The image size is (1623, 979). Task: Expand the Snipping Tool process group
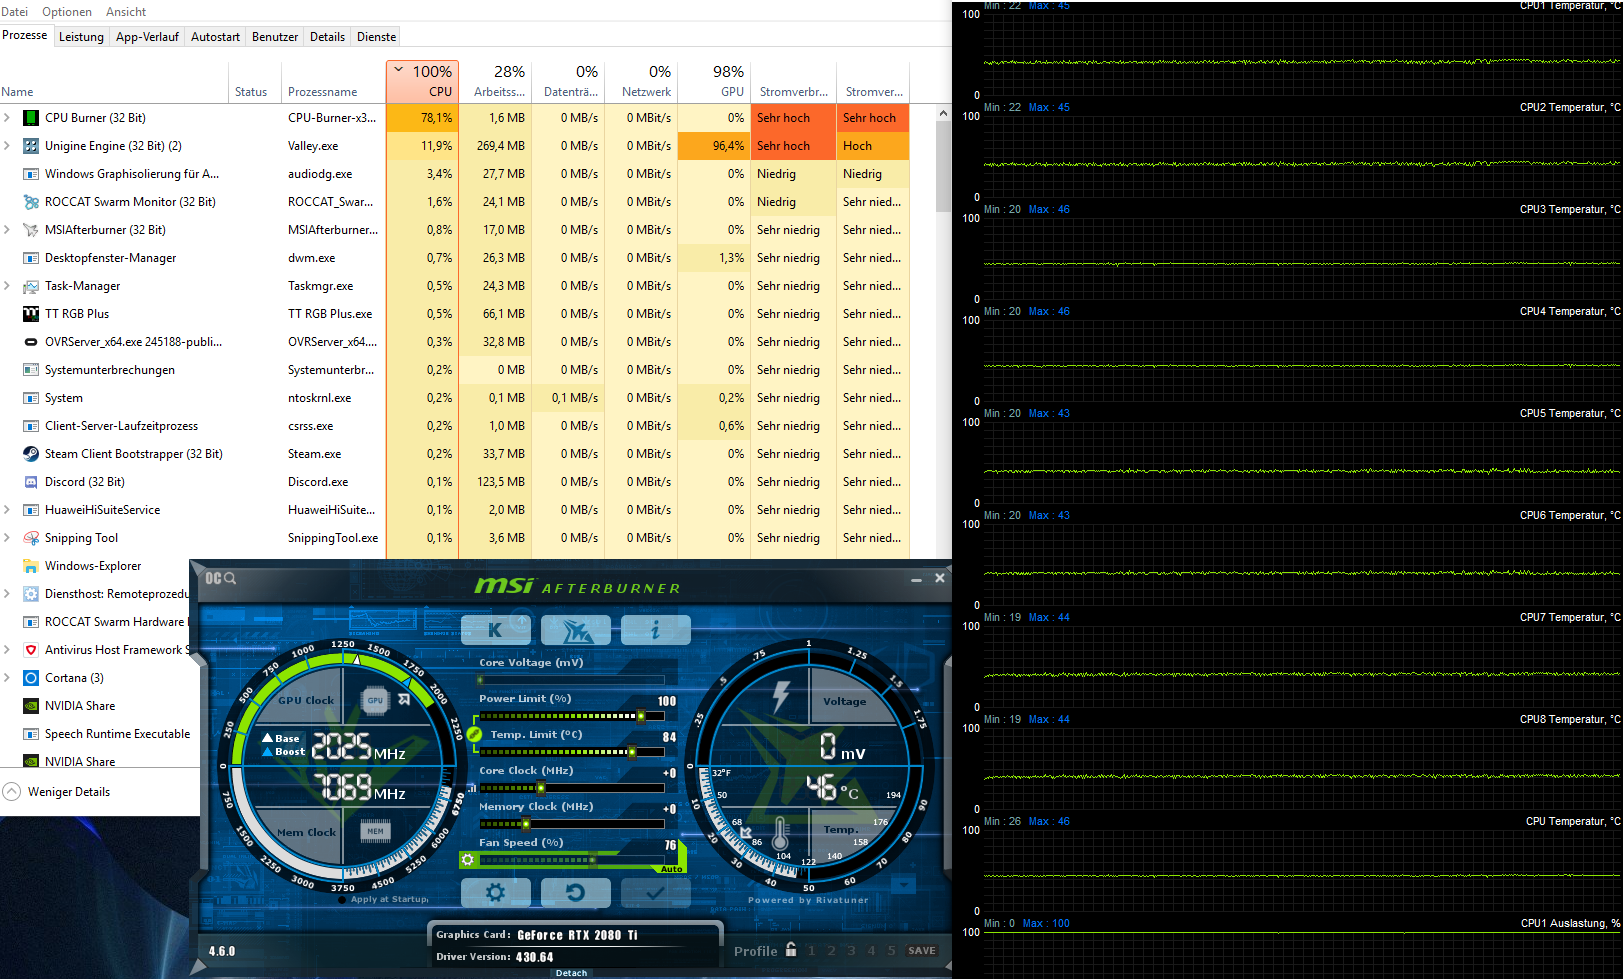click(8, 538)
